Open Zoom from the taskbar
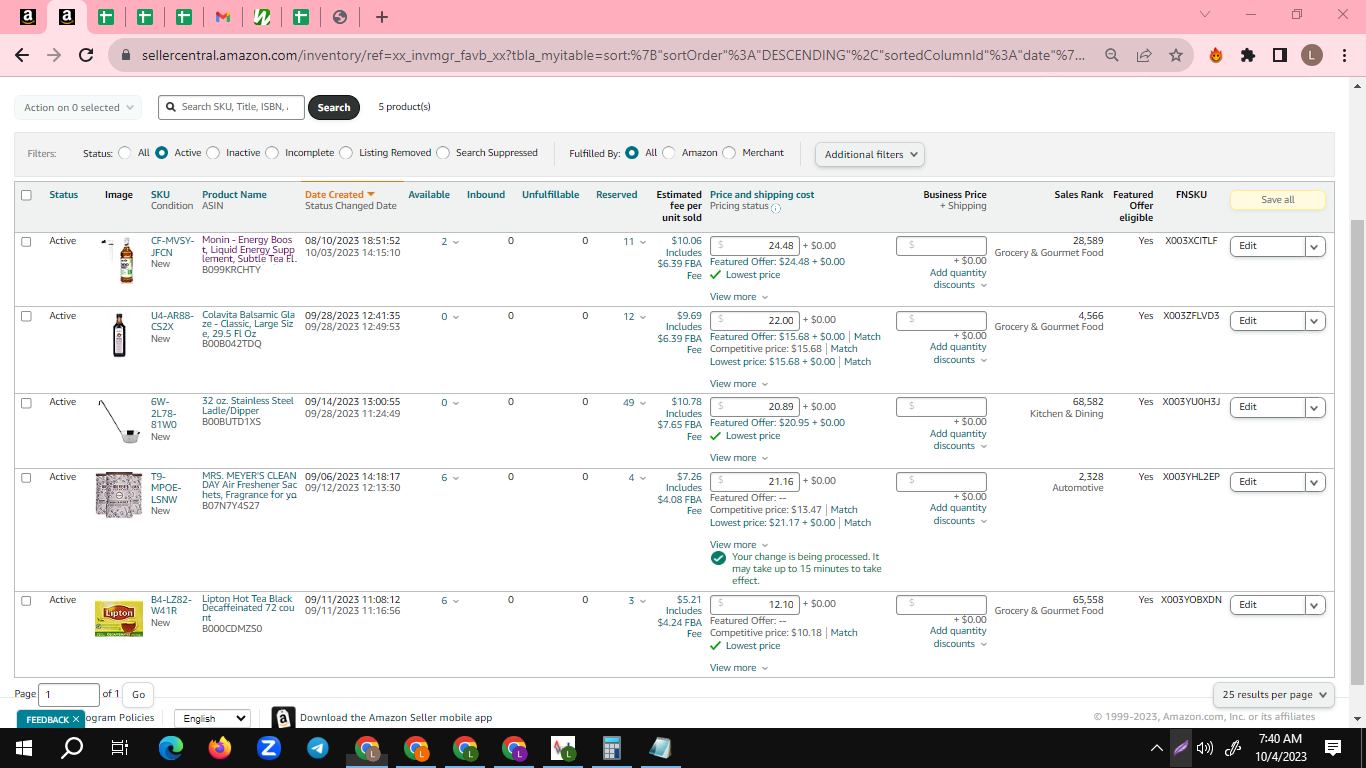This screenshot has height=768, width=1366. tap(268, 747)
